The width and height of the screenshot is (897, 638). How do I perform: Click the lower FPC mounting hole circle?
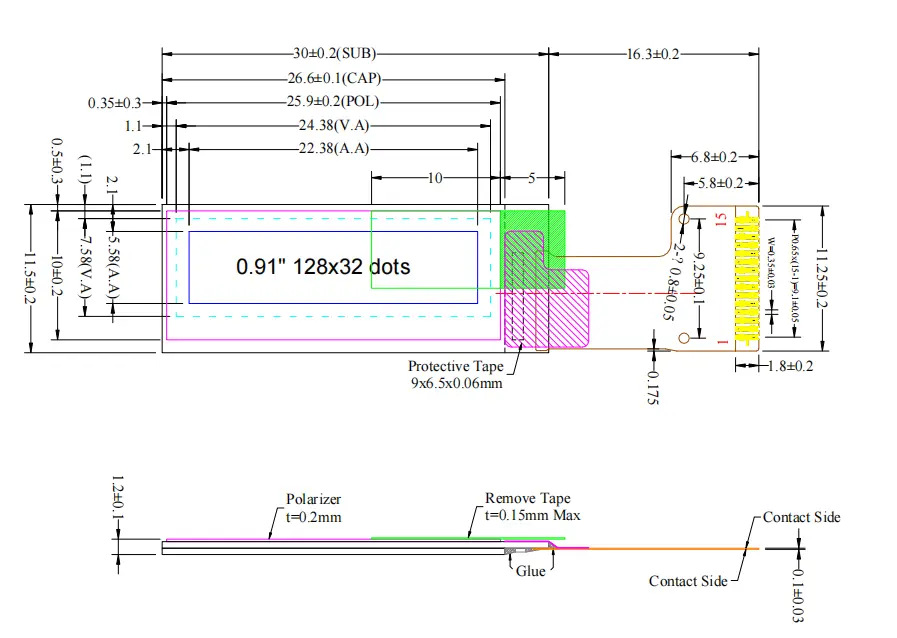[x=684, y=338]
